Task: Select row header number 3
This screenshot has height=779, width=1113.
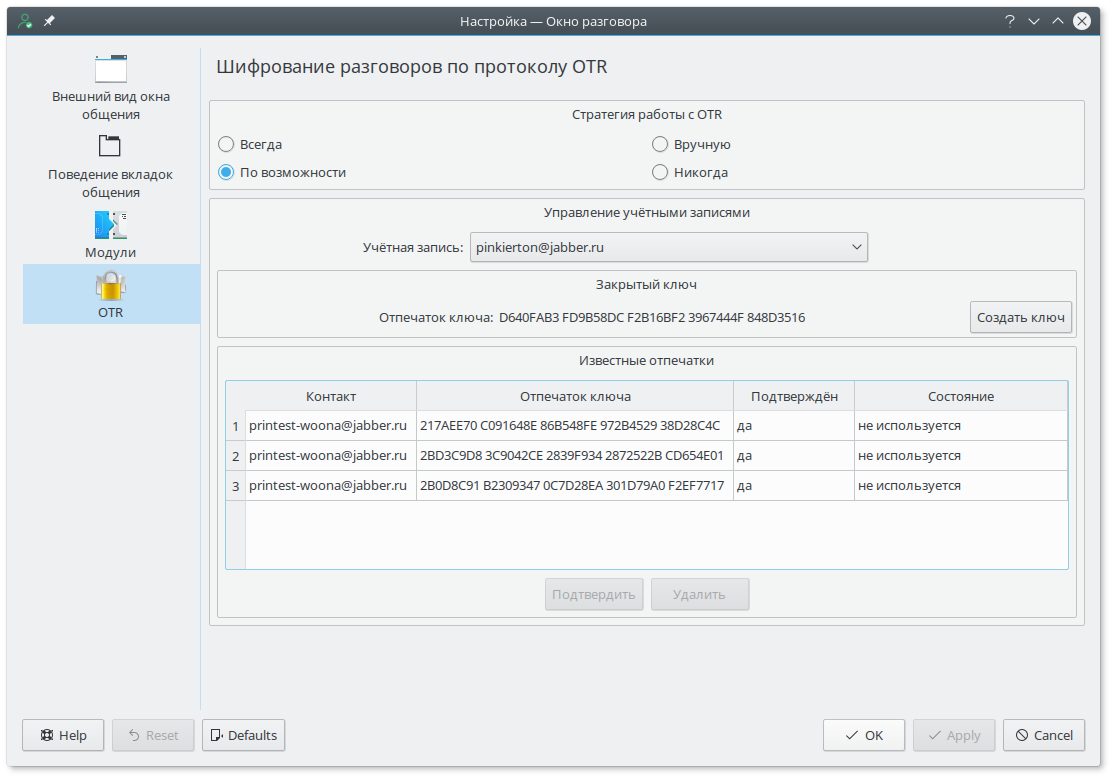Action: click(x=236, y=486)
